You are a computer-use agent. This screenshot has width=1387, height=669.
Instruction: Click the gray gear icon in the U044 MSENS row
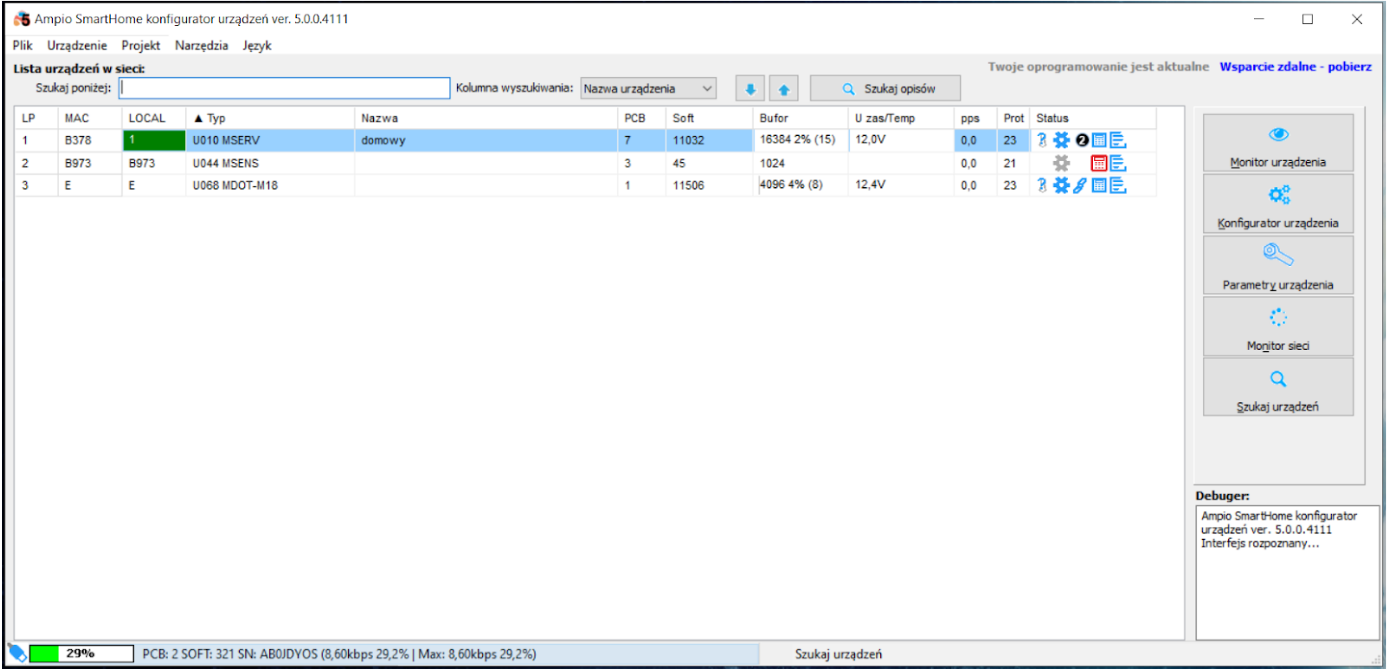[1061, 163]
